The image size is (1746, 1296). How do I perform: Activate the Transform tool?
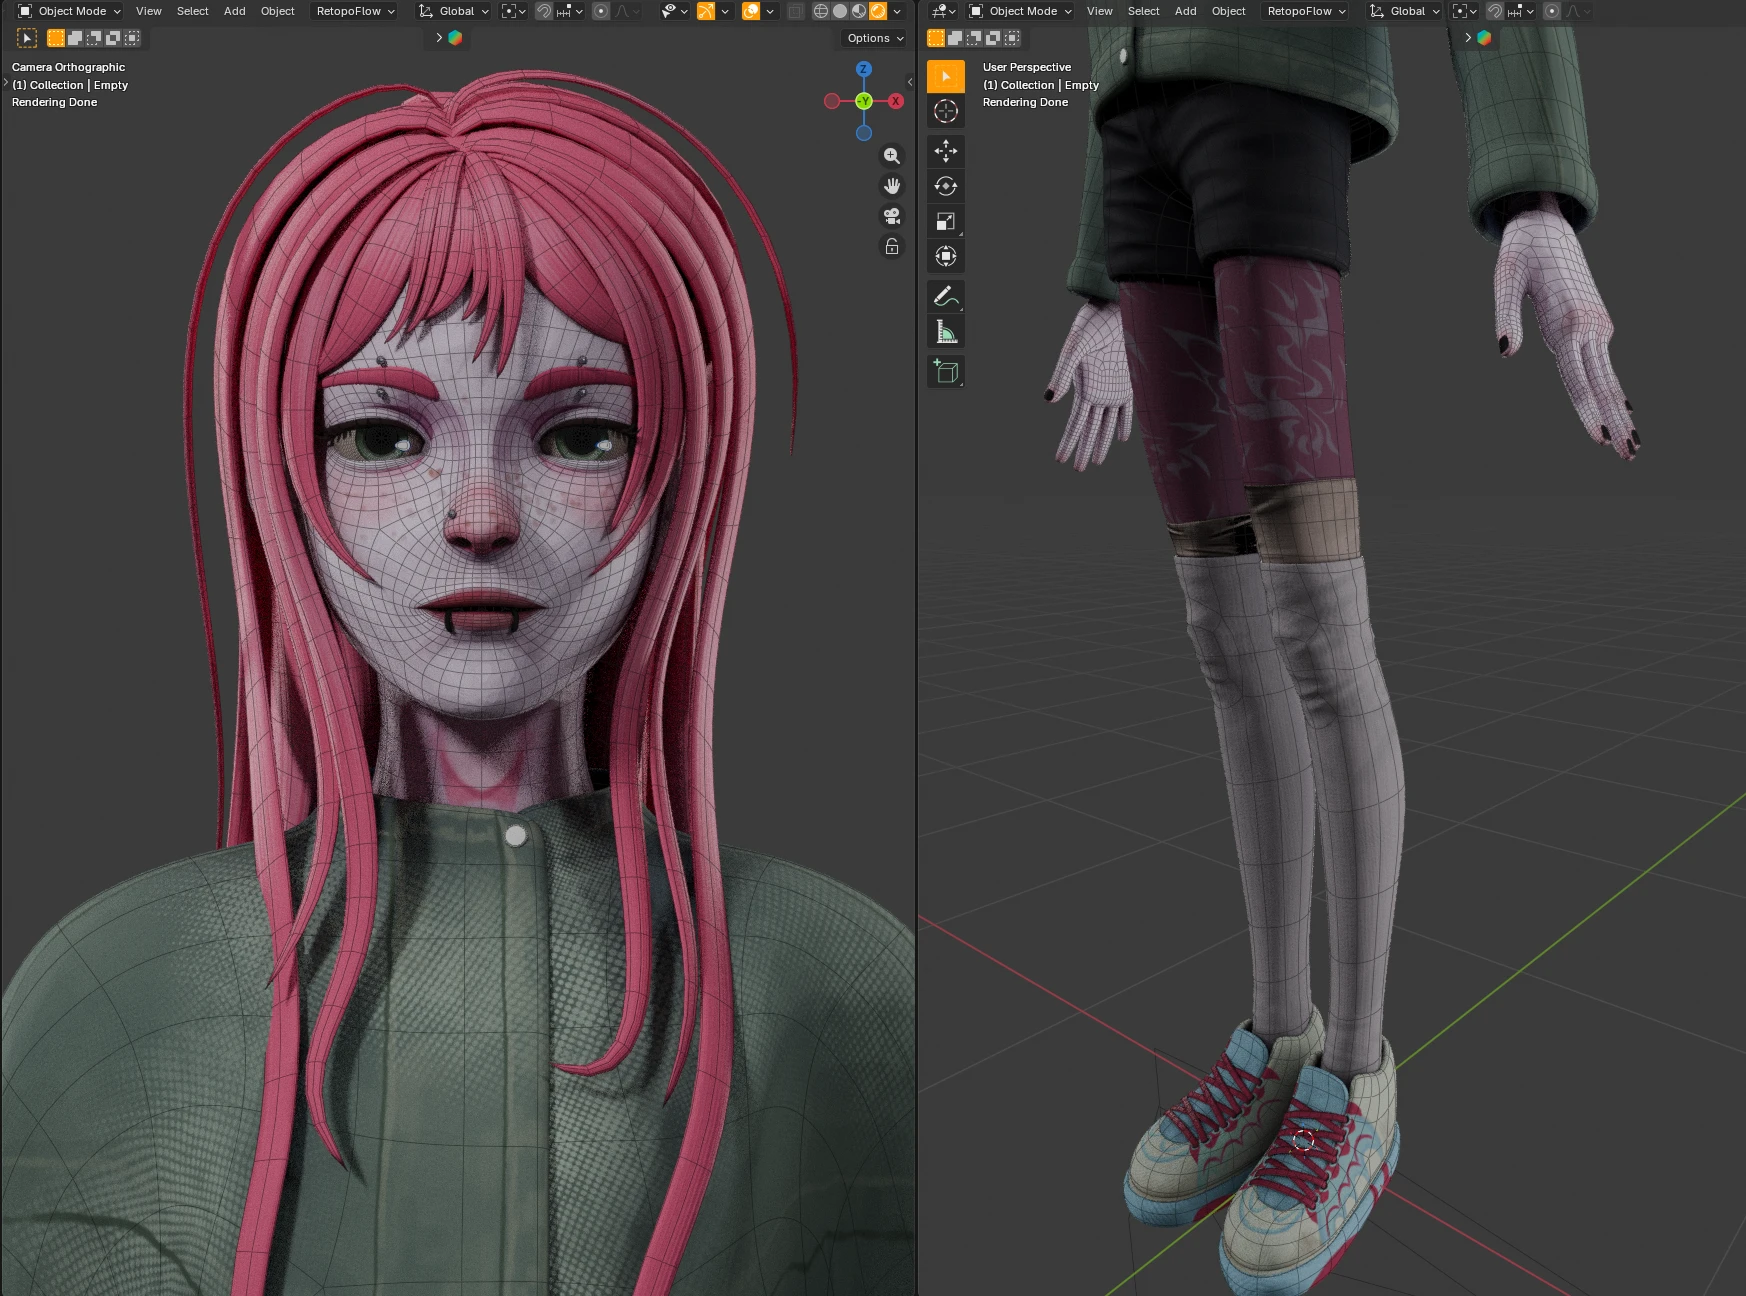pos(945,256)
